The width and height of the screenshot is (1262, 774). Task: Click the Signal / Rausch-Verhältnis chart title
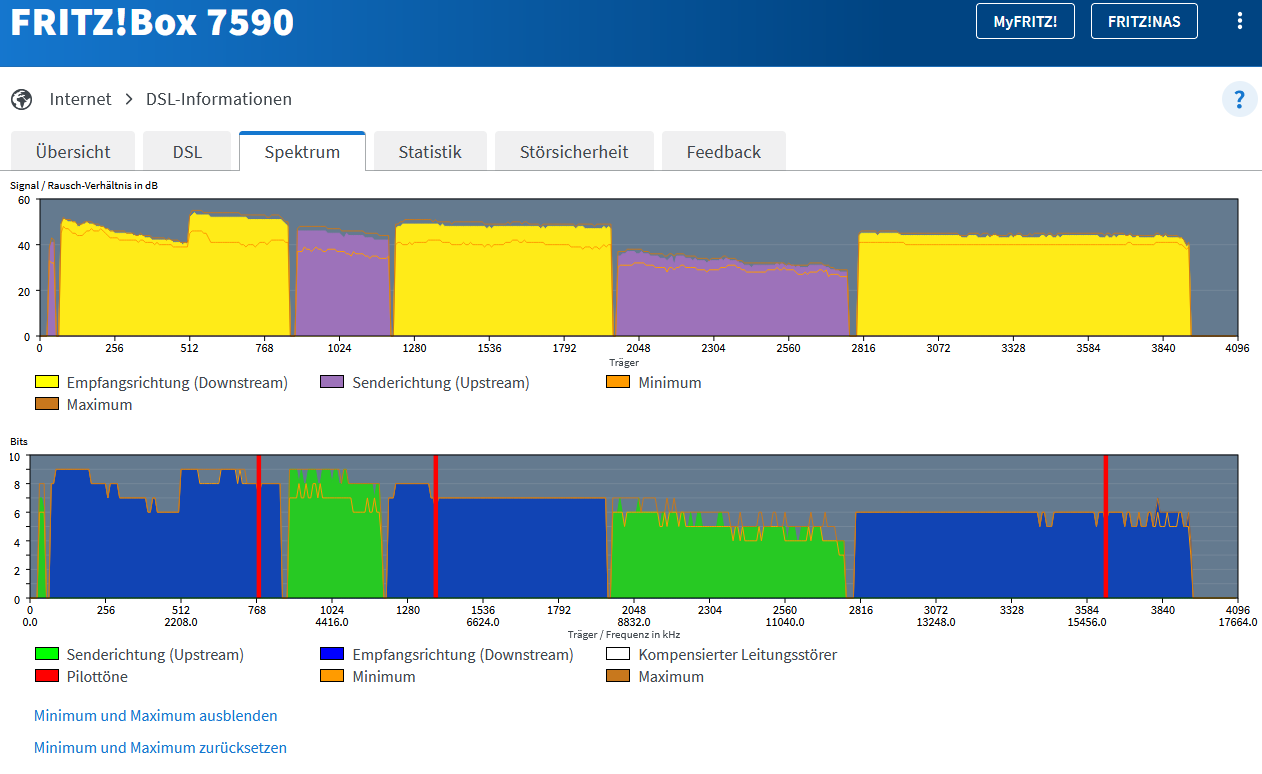point(84,185)
